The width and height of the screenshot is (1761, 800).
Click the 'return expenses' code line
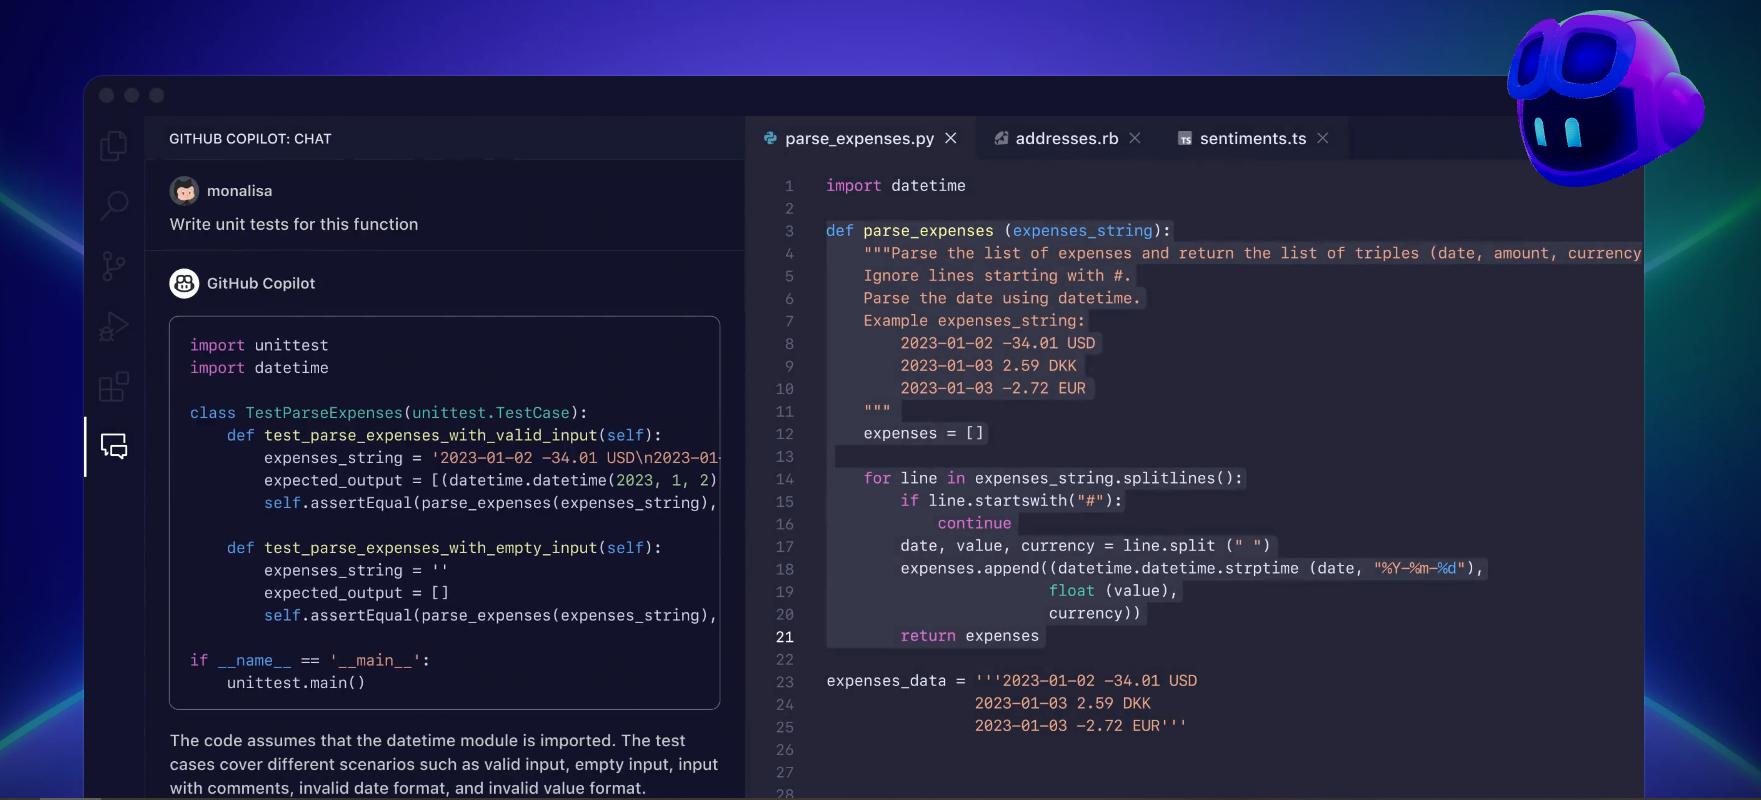pos(969,636)
